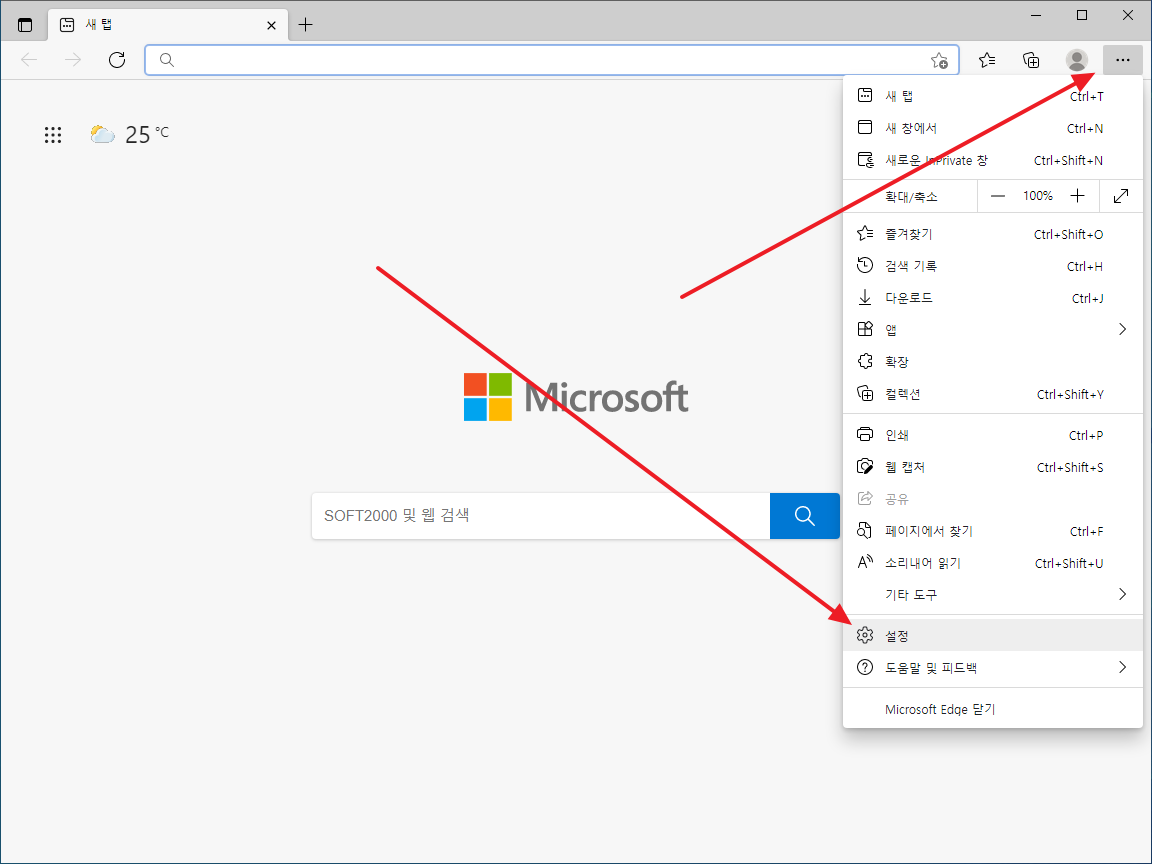Viewport: 1152px width, 864px height.
Task: Click the add to favorites star in address bar
Action: (939, 60)
